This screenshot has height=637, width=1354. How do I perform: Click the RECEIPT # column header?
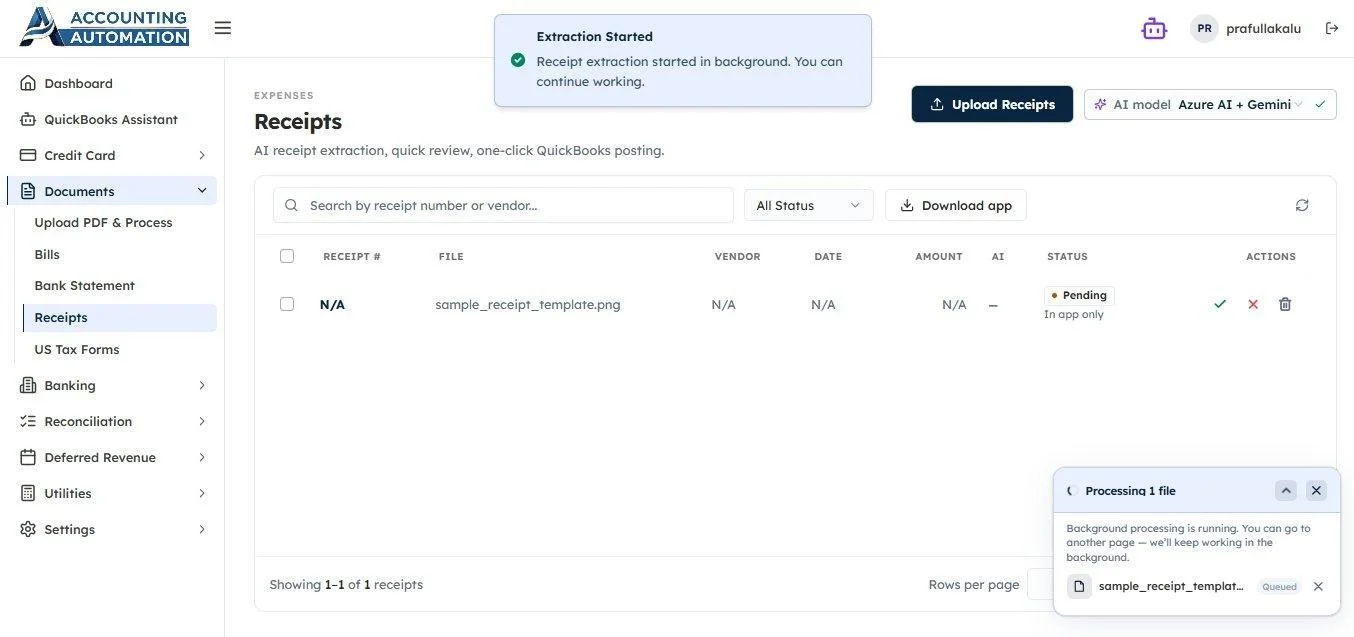pyautogui.click(x=352, y=257)
